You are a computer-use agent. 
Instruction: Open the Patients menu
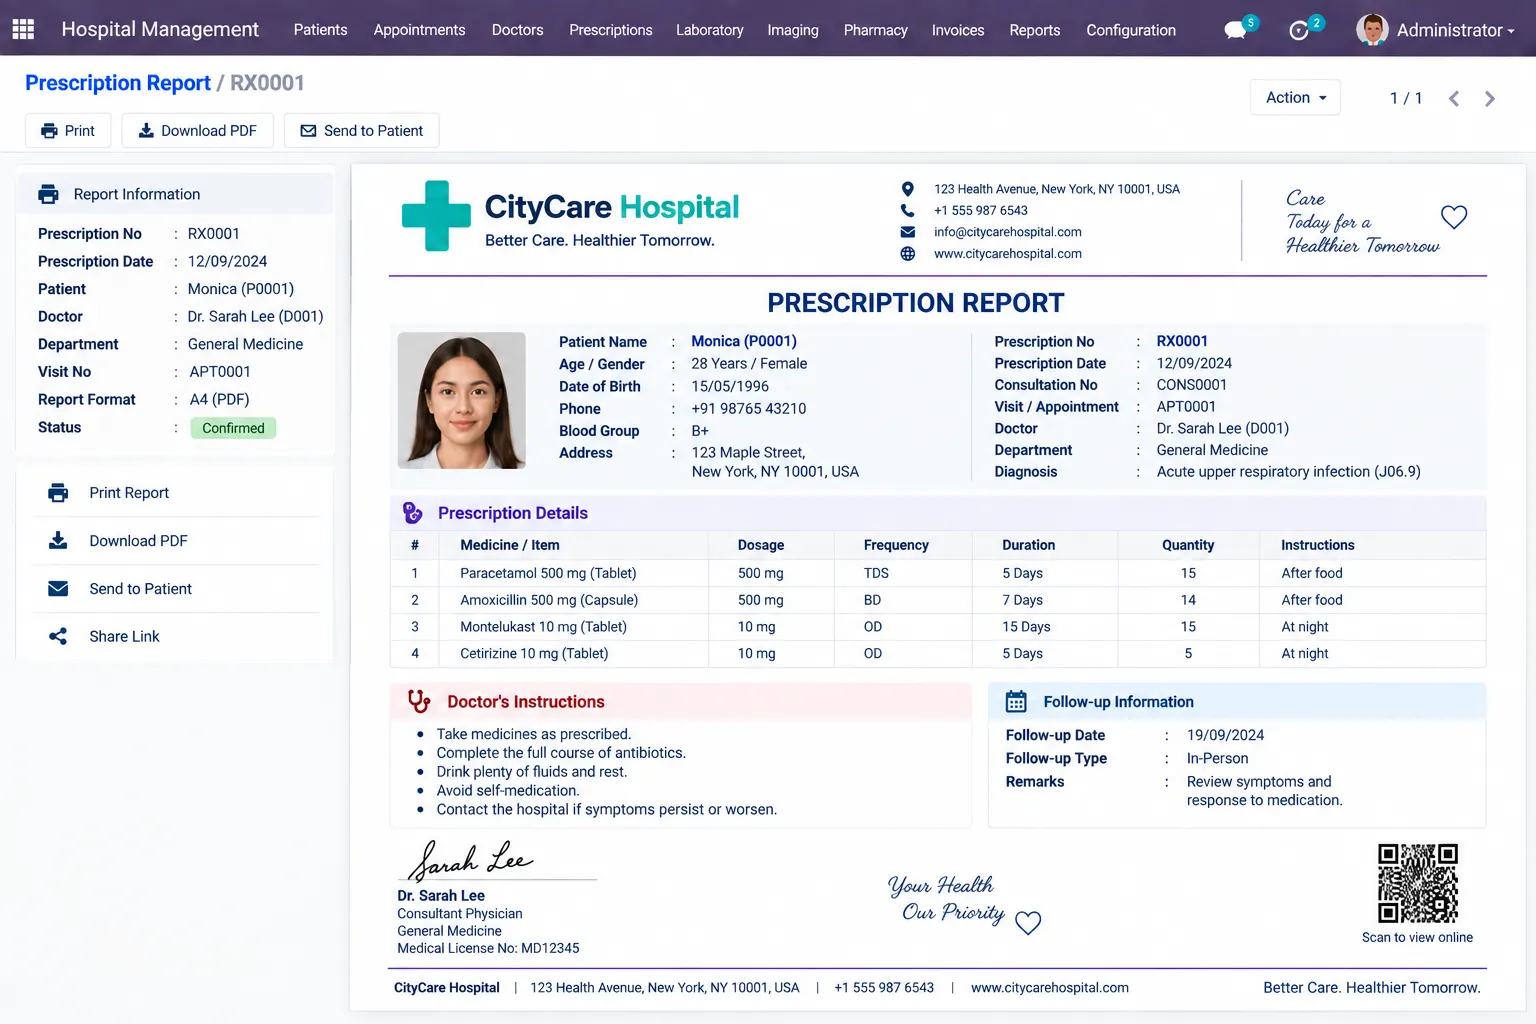pos(320,30)
